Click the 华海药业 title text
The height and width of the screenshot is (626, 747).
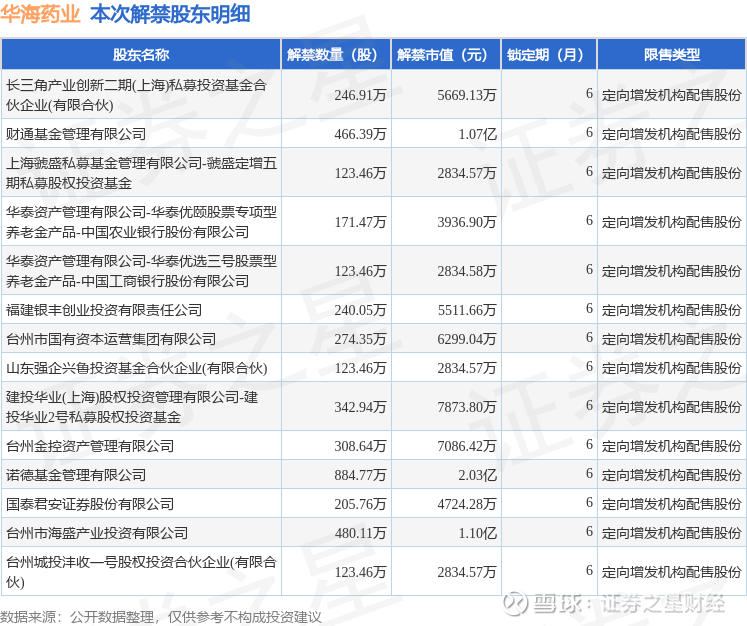click(40, 14)
